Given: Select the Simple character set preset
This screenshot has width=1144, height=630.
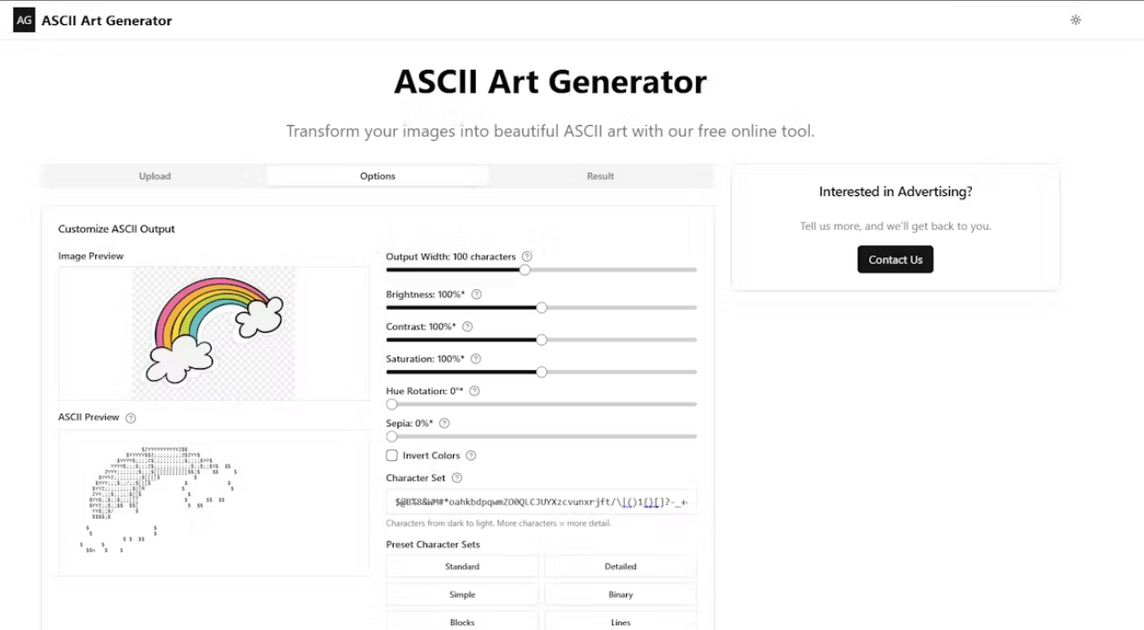Looking at the screenshot, I should (462, 594).
